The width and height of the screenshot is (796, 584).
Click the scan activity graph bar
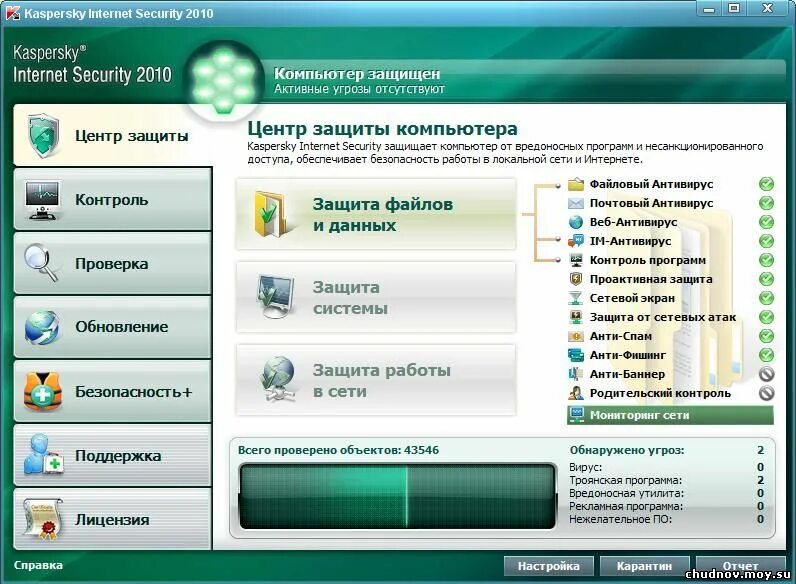pos(397,496)
